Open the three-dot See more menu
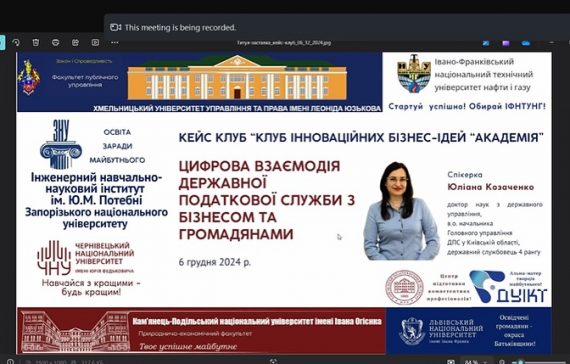 tap(115, 43)
